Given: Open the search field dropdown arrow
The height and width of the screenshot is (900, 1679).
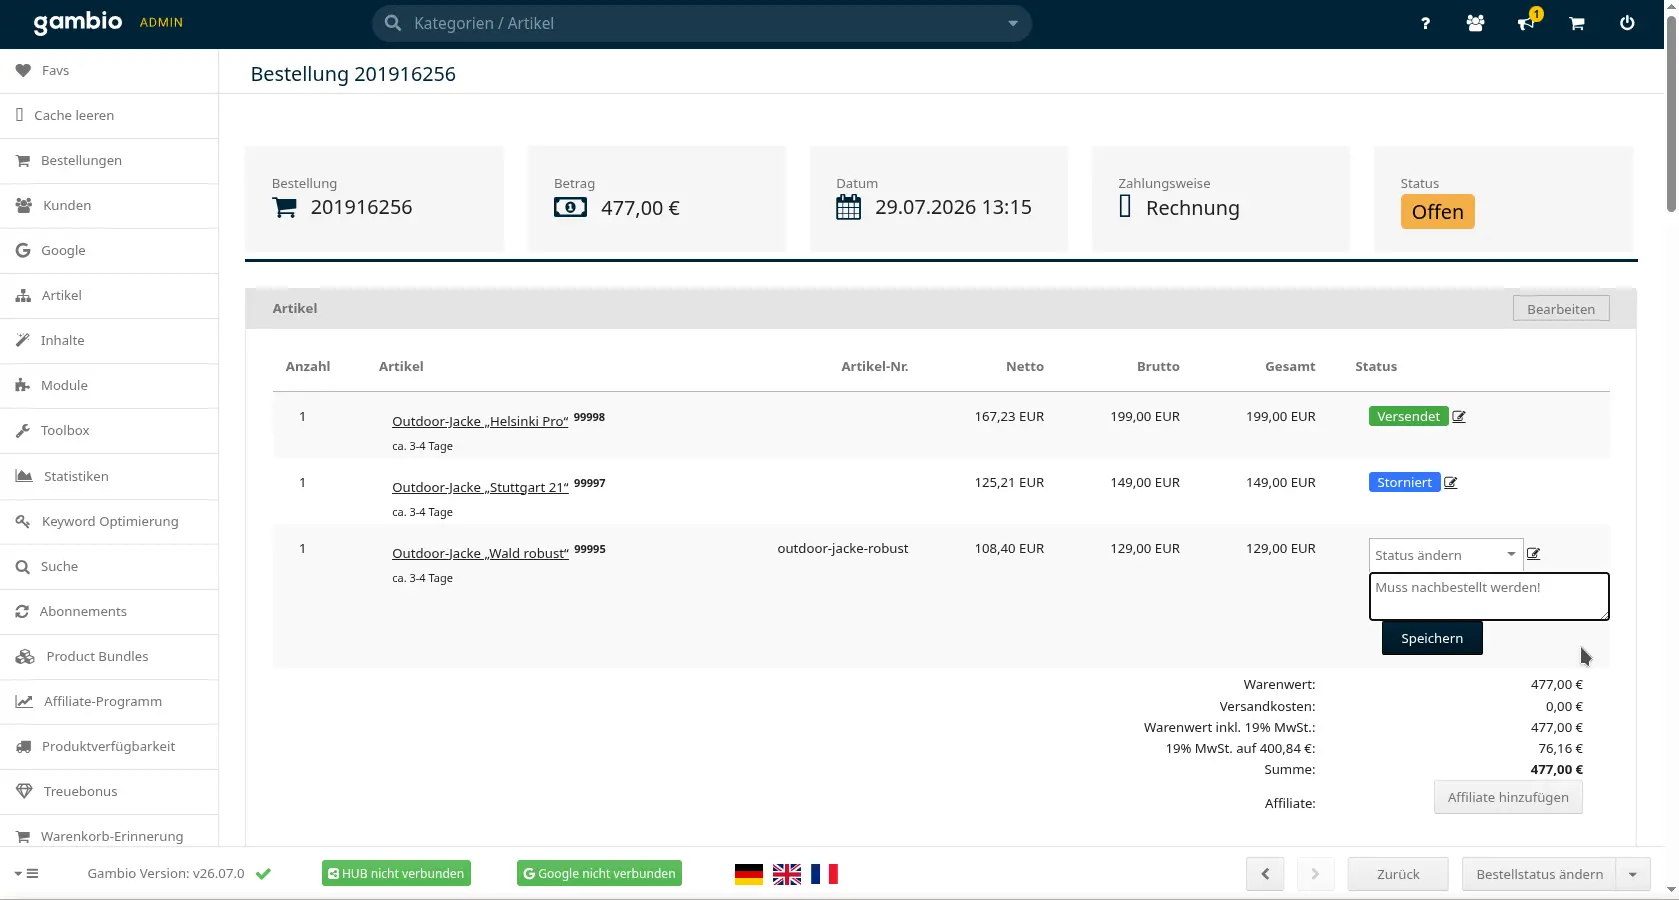Looking at the screenshot, I should (1013, 23).
